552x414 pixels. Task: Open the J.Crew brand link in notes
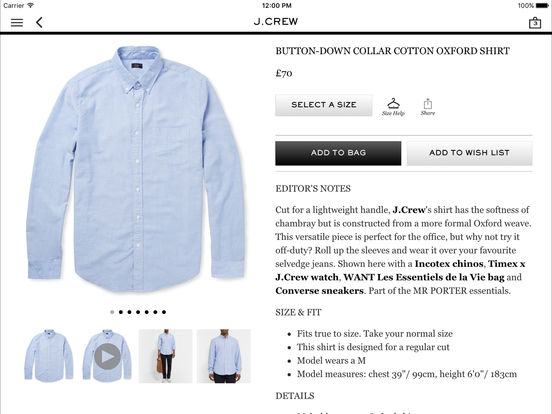click(x=409, y=210)
